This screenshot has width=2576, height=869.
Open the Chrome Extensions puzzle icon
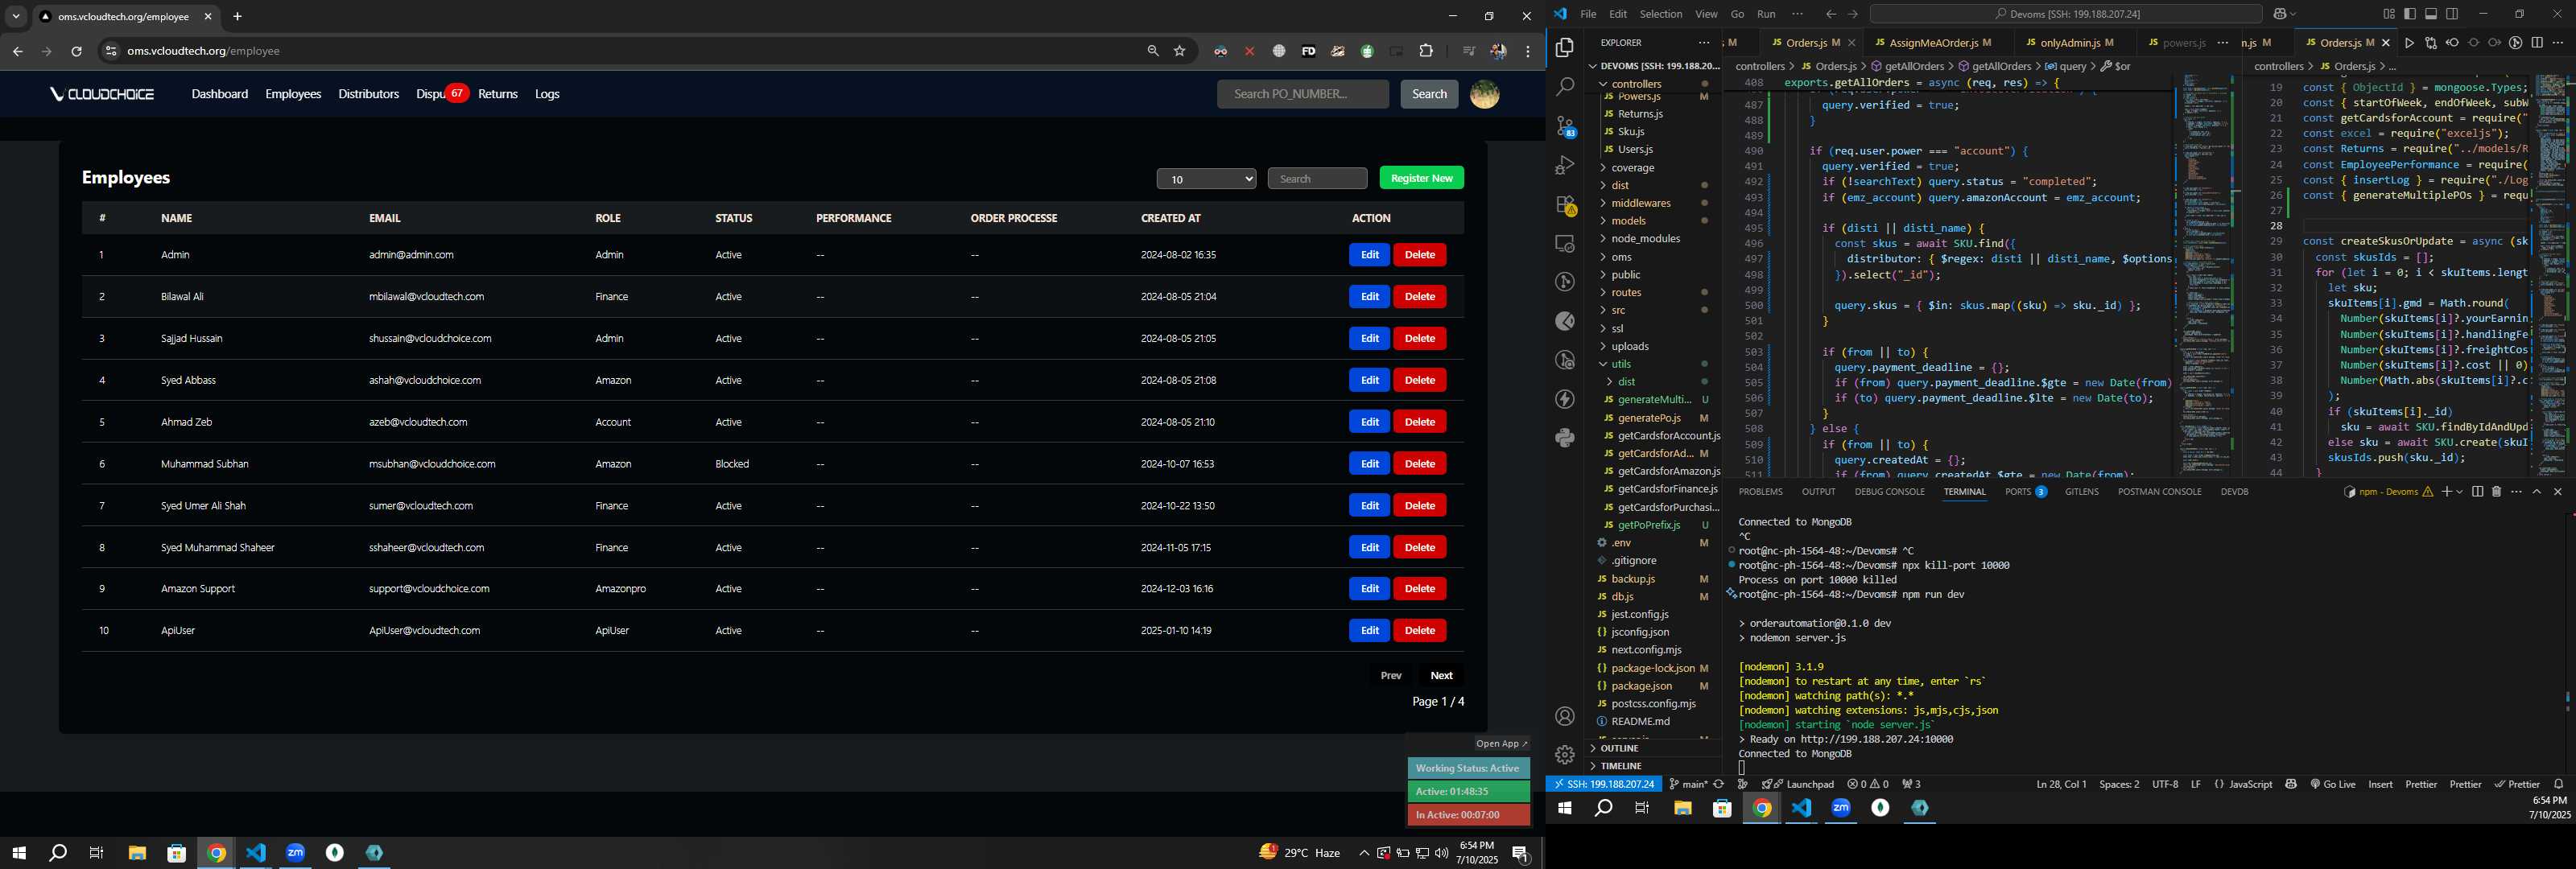tap(1426, 51)
